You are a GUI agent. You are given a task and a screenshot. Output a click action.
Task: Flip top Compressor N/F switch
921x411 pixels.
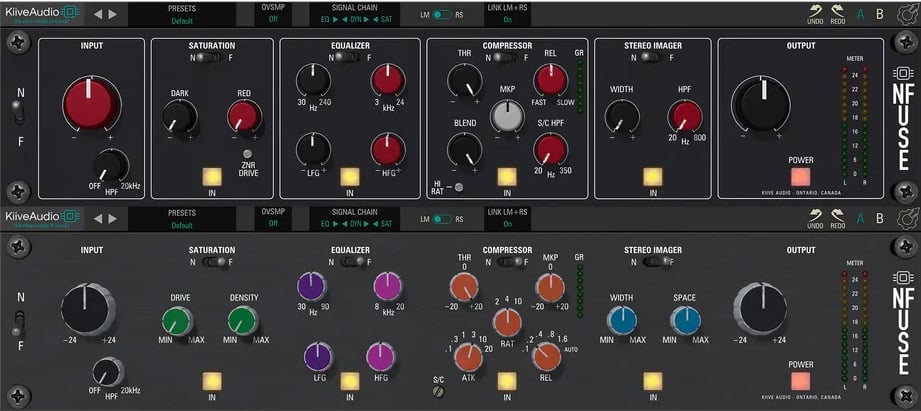(505, 58)
